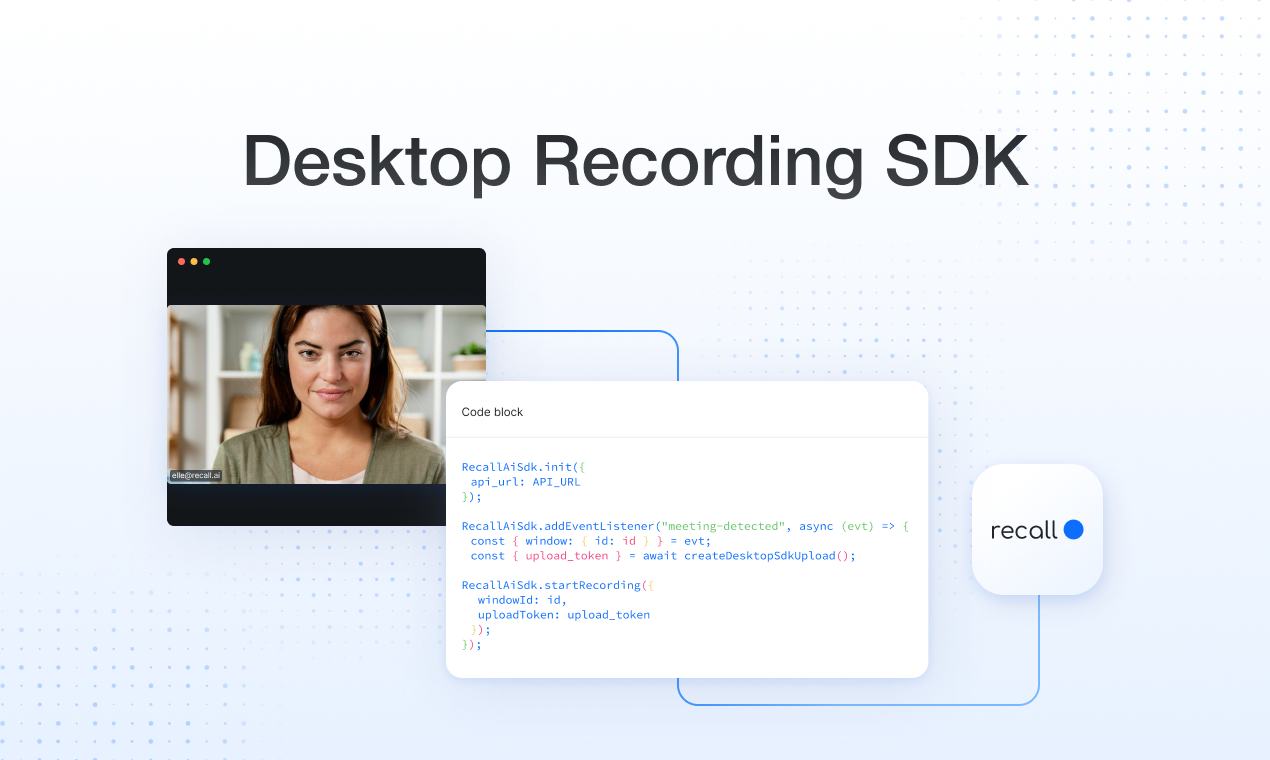The width and height of the screenshot is (1270, 760).
Task: Click the "RecallAiSdk.startRecording({" code line
Action: pos(557,585)
